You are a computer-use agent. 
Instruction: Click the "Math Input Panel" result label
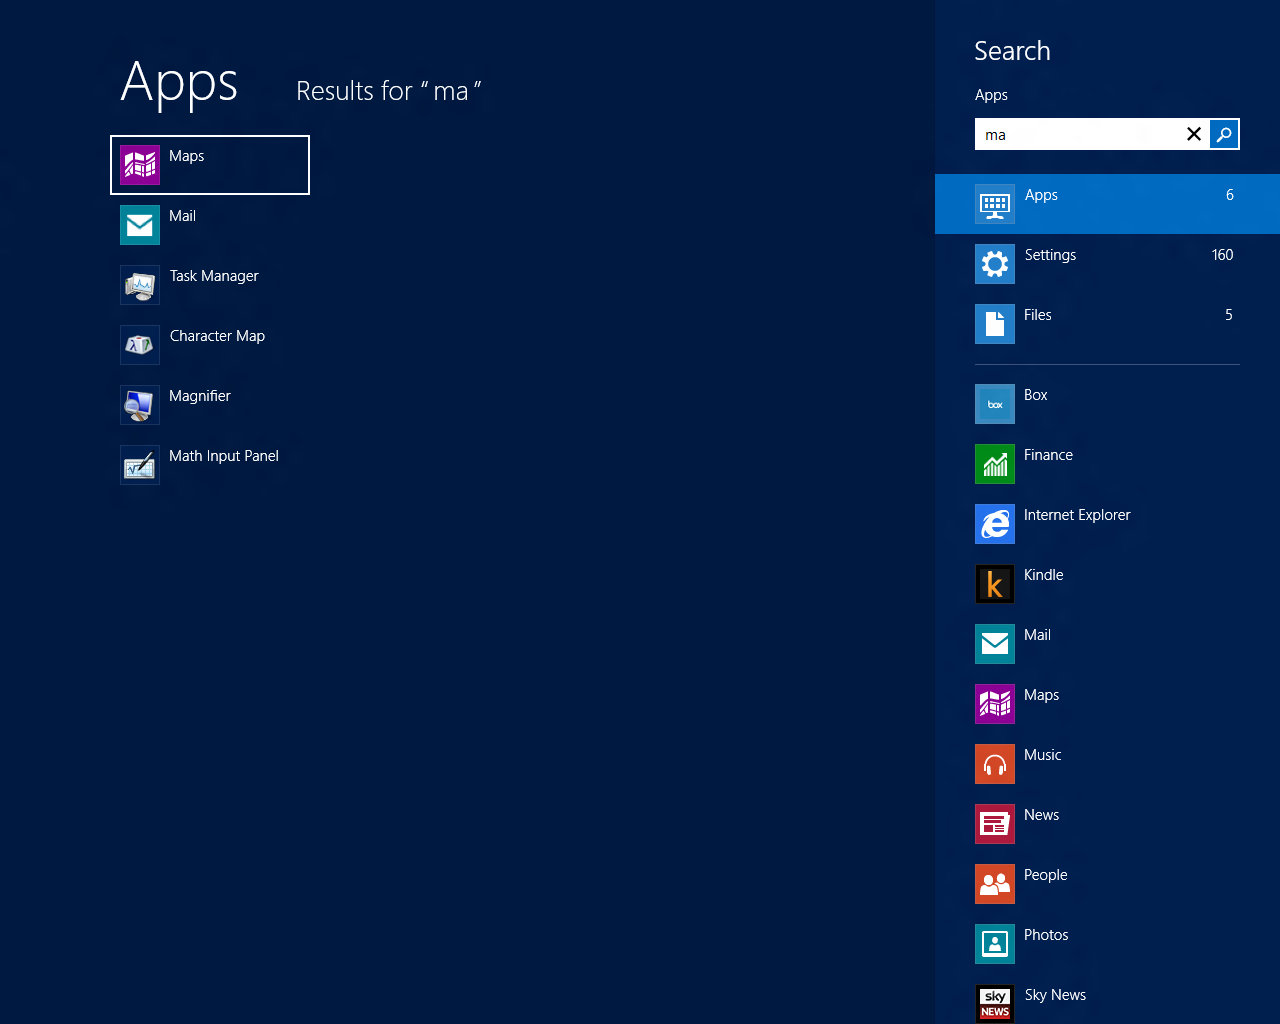click(224, 456)
